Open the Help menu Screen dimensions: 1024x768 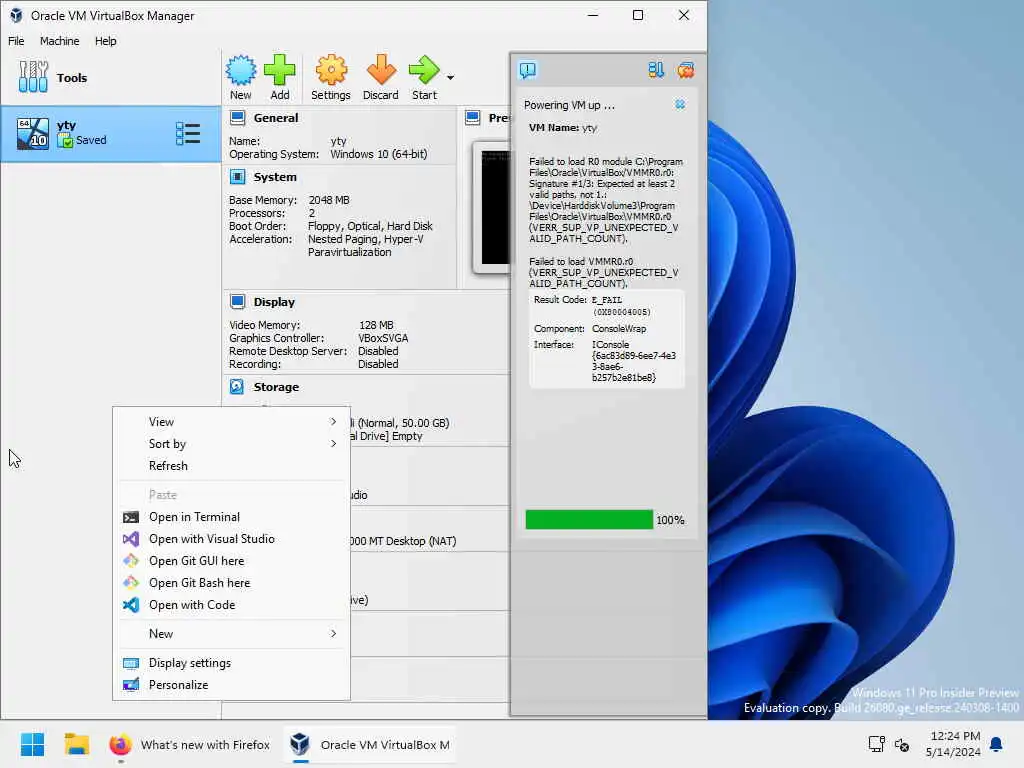105,41
